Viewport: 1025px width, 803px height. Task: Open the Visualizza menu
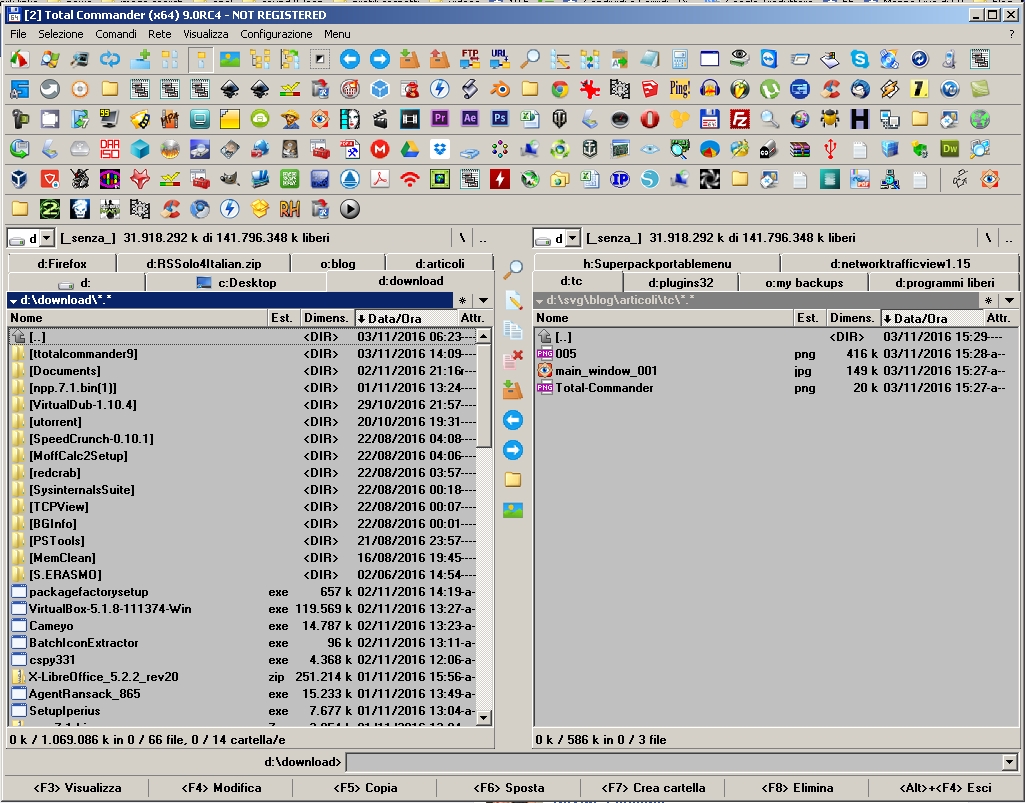tap(206, 34)
